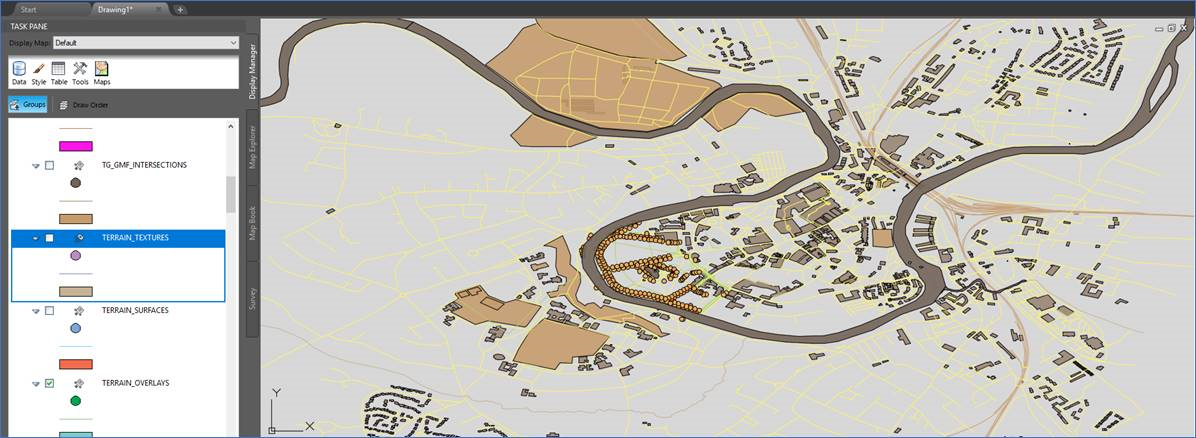The height and width of the screenshot is (438, 1196).
Task: Collapse the TERRAIN_OVERLAYS layer expander
Action: 36,383
